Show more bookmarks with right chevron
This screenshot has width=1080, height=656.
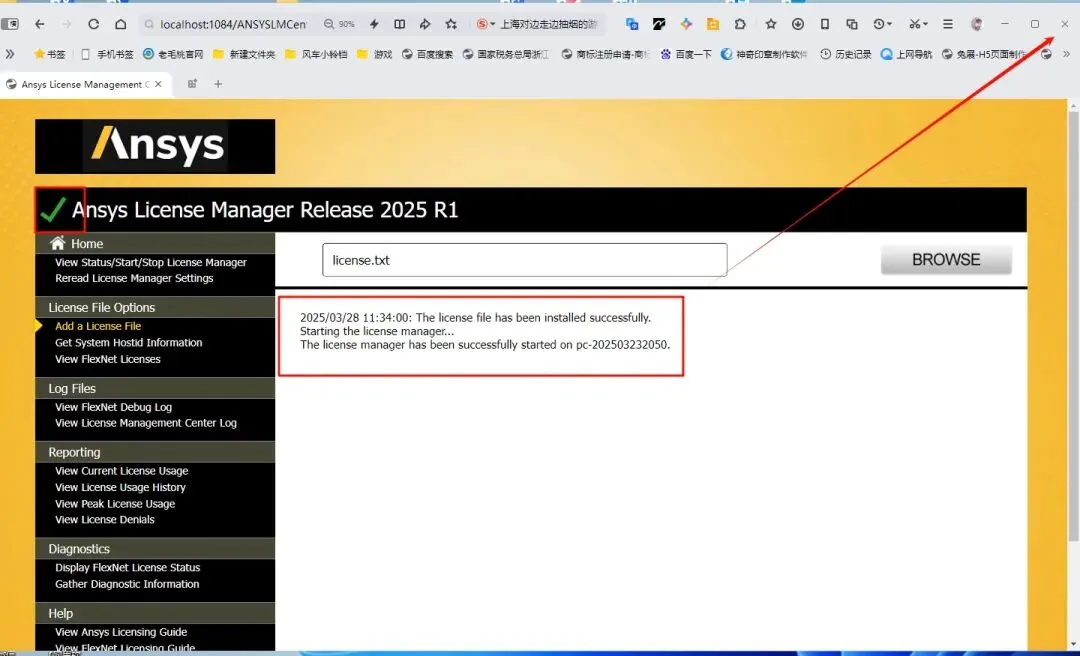coord(1066,54)
